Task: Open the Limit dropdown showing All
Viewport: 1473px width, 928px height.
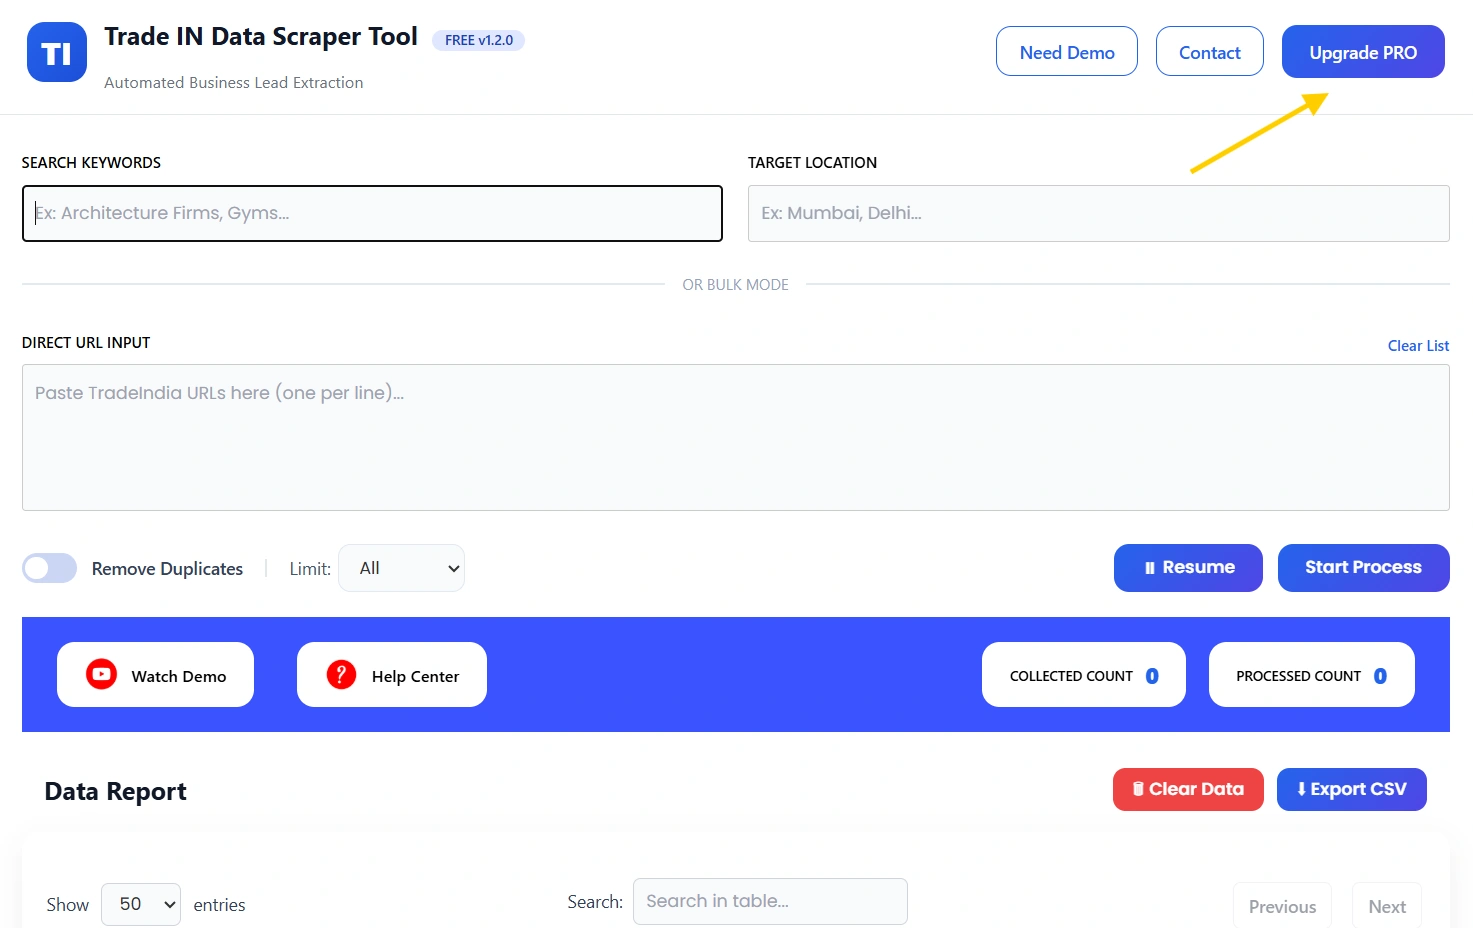Action: [x=401, y=567]
